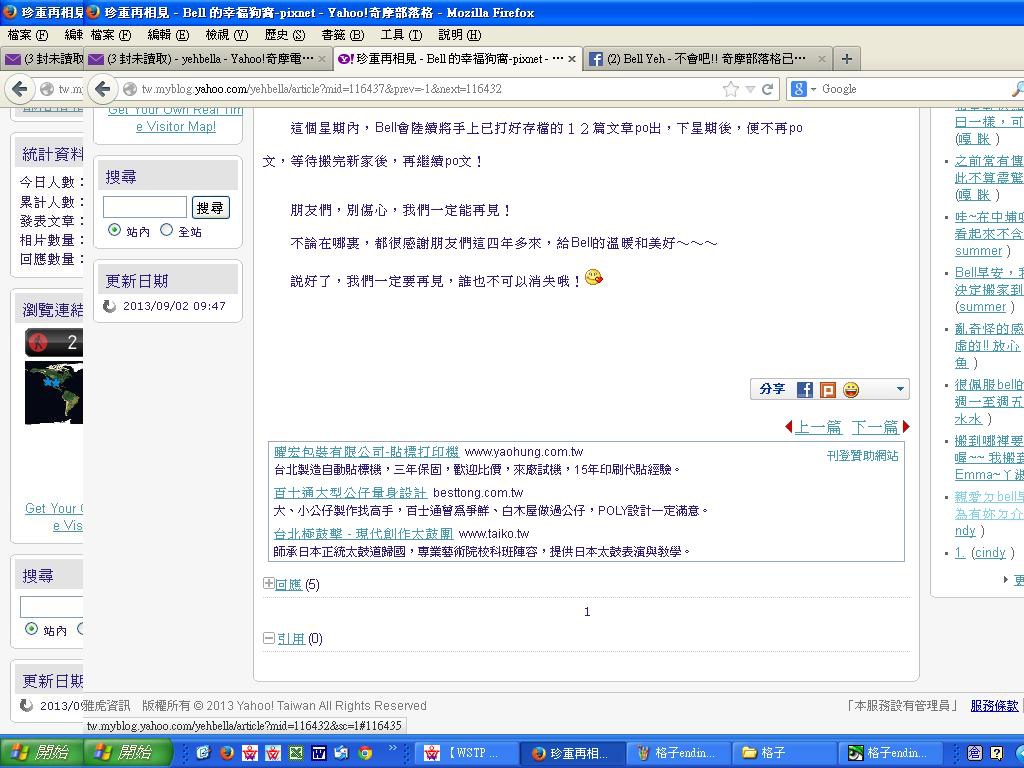The height and width of the screenshot is (768, 1024).
Task: Click the Word quick launch icon
Action: [319, 753]
